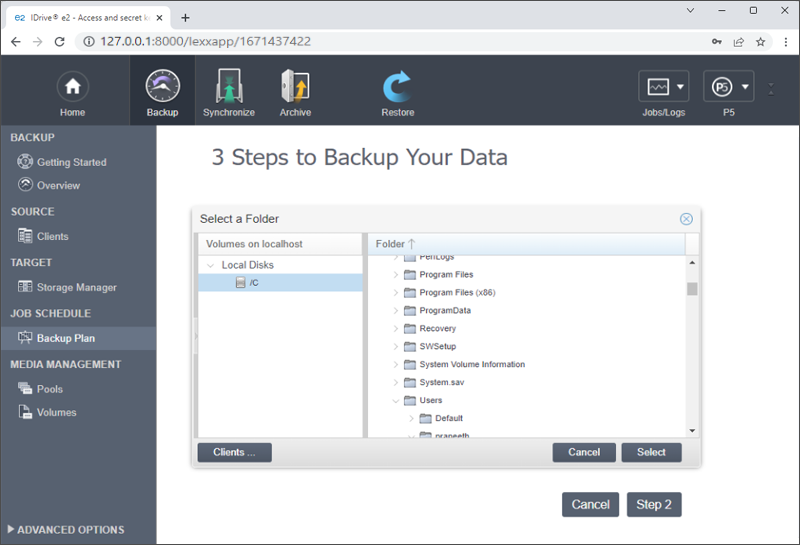Open Clients in the sidebar

click(x=52, y=236)
